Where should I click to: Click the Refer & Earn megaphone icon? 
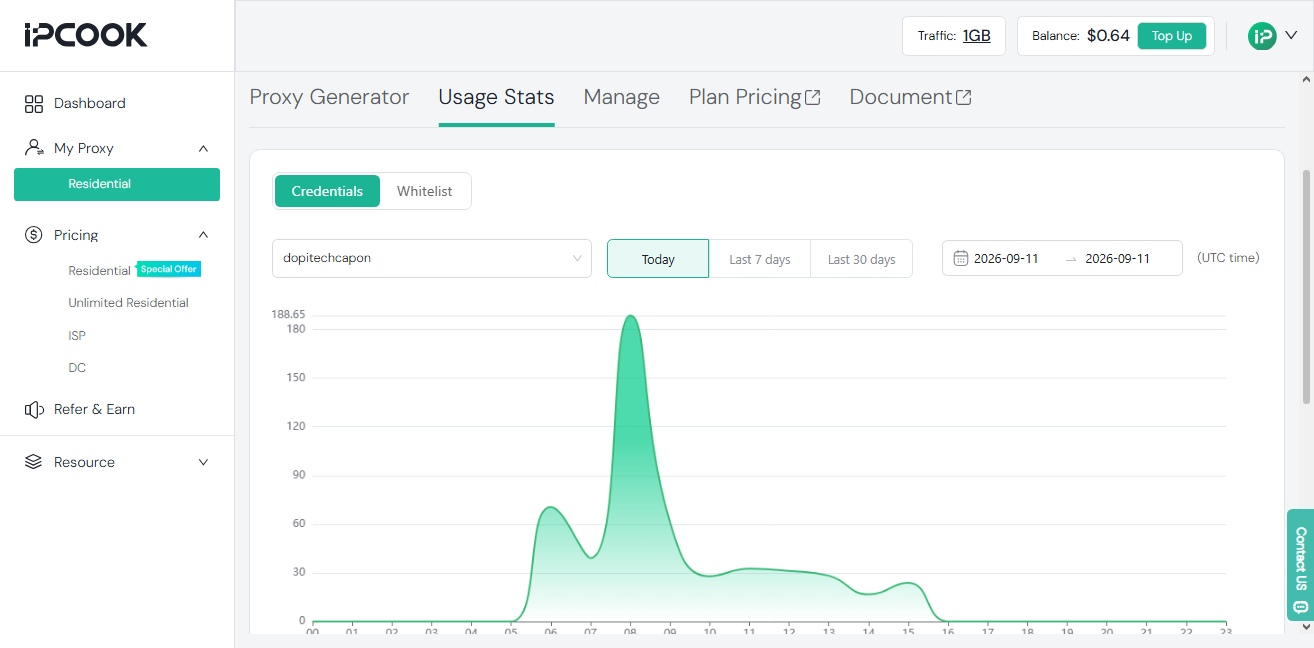tap(34, 409)
